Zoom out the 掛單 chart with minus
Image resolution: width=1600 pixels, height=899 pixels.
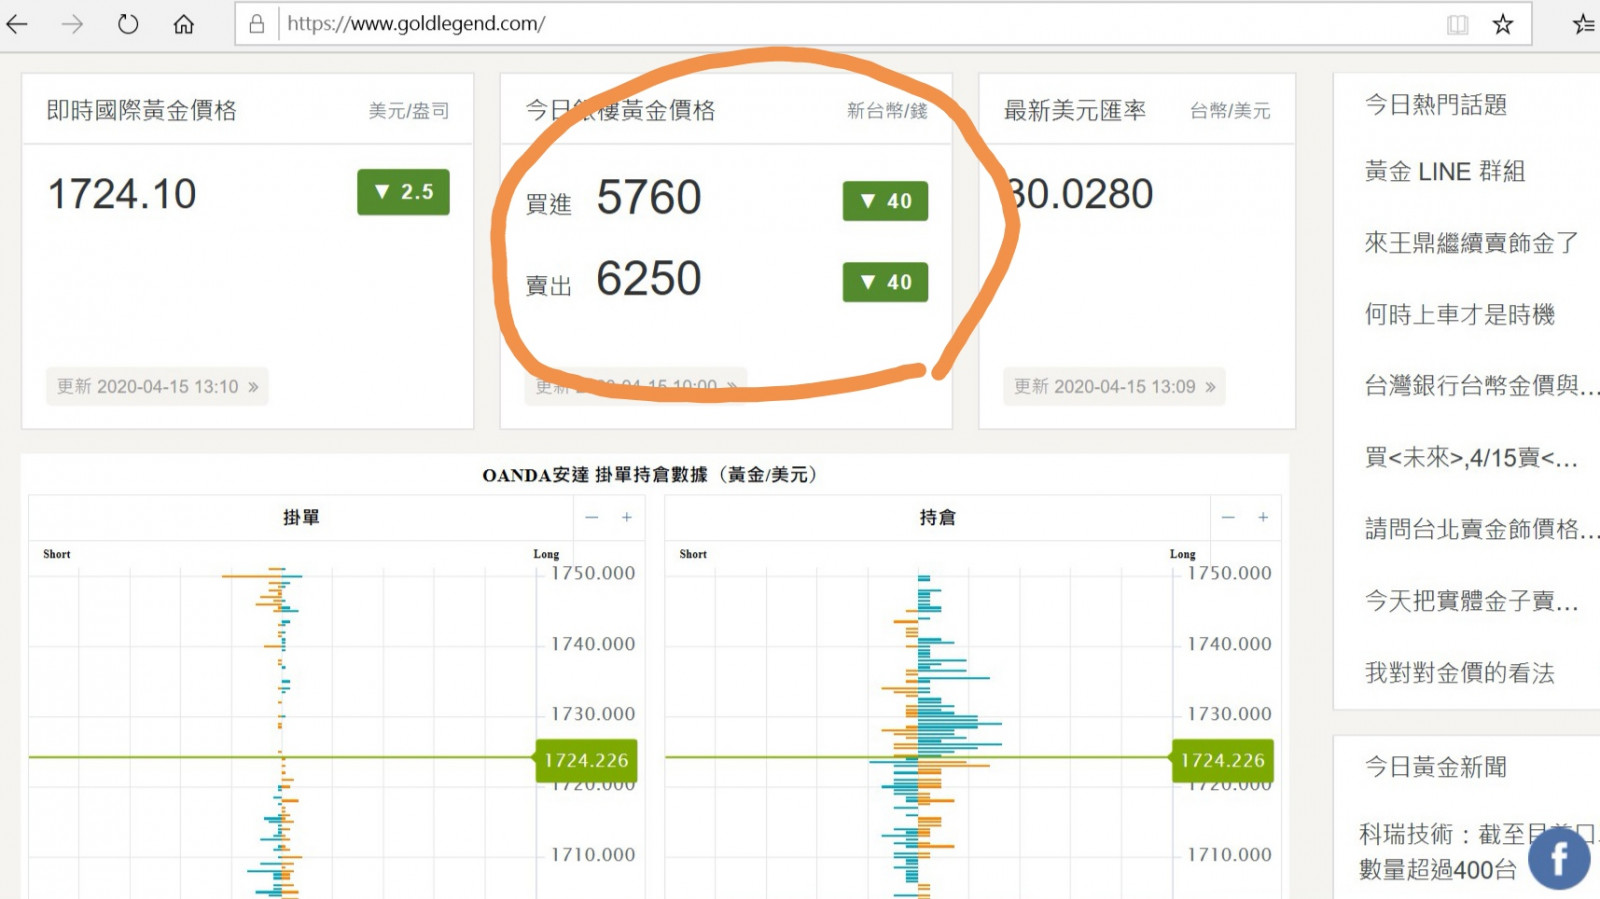[x=592, y=517]
